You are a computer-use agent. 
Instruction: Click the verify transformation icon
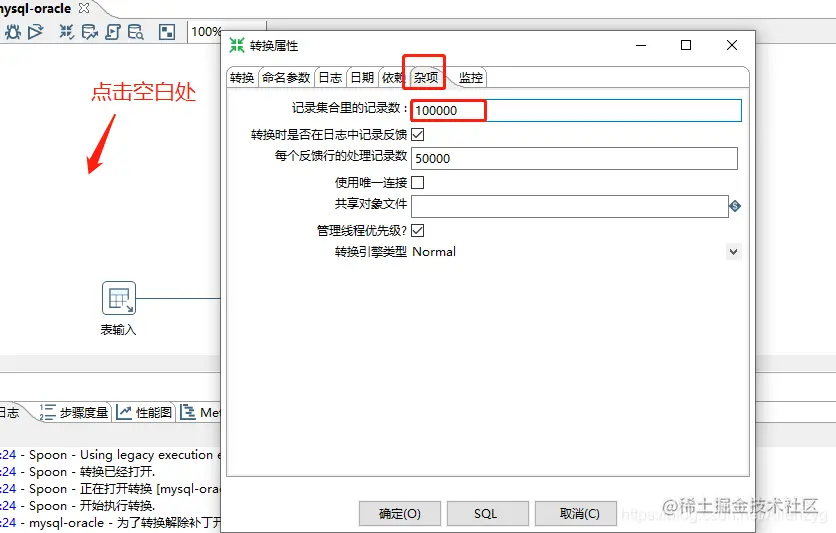(x=66, y=32)
